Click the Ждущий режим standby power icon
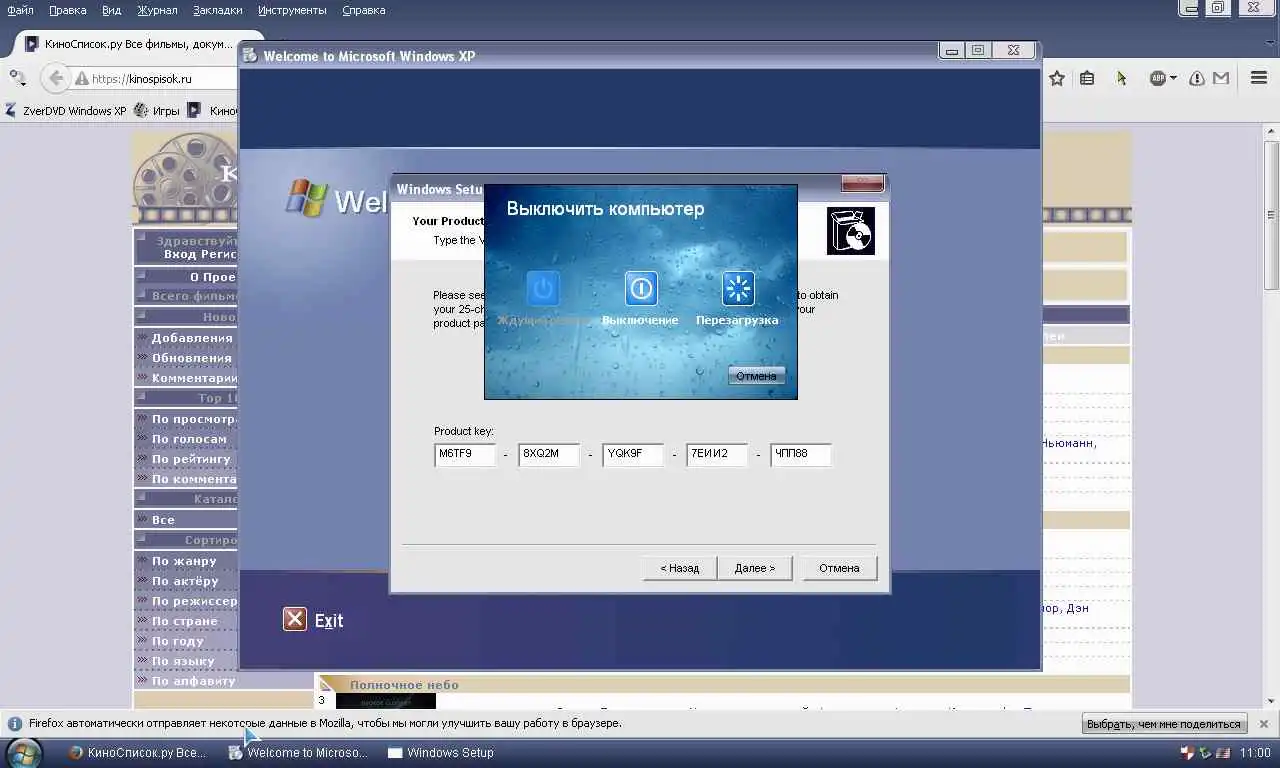1280x768 pixels. [543, 289]
